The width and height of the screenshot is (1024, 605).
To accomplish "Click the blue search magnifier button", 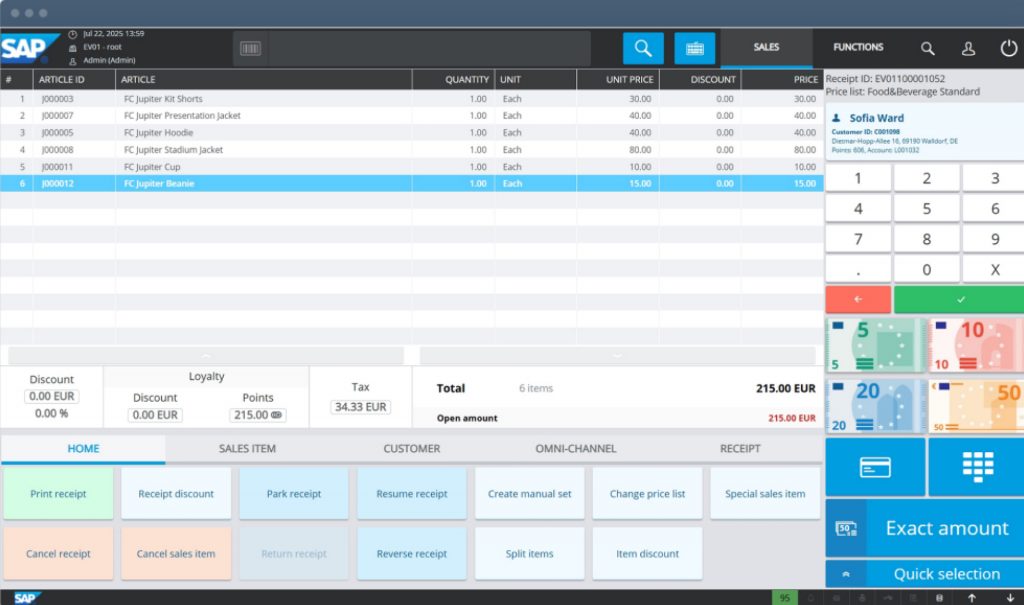I will [x=643, y=48].
